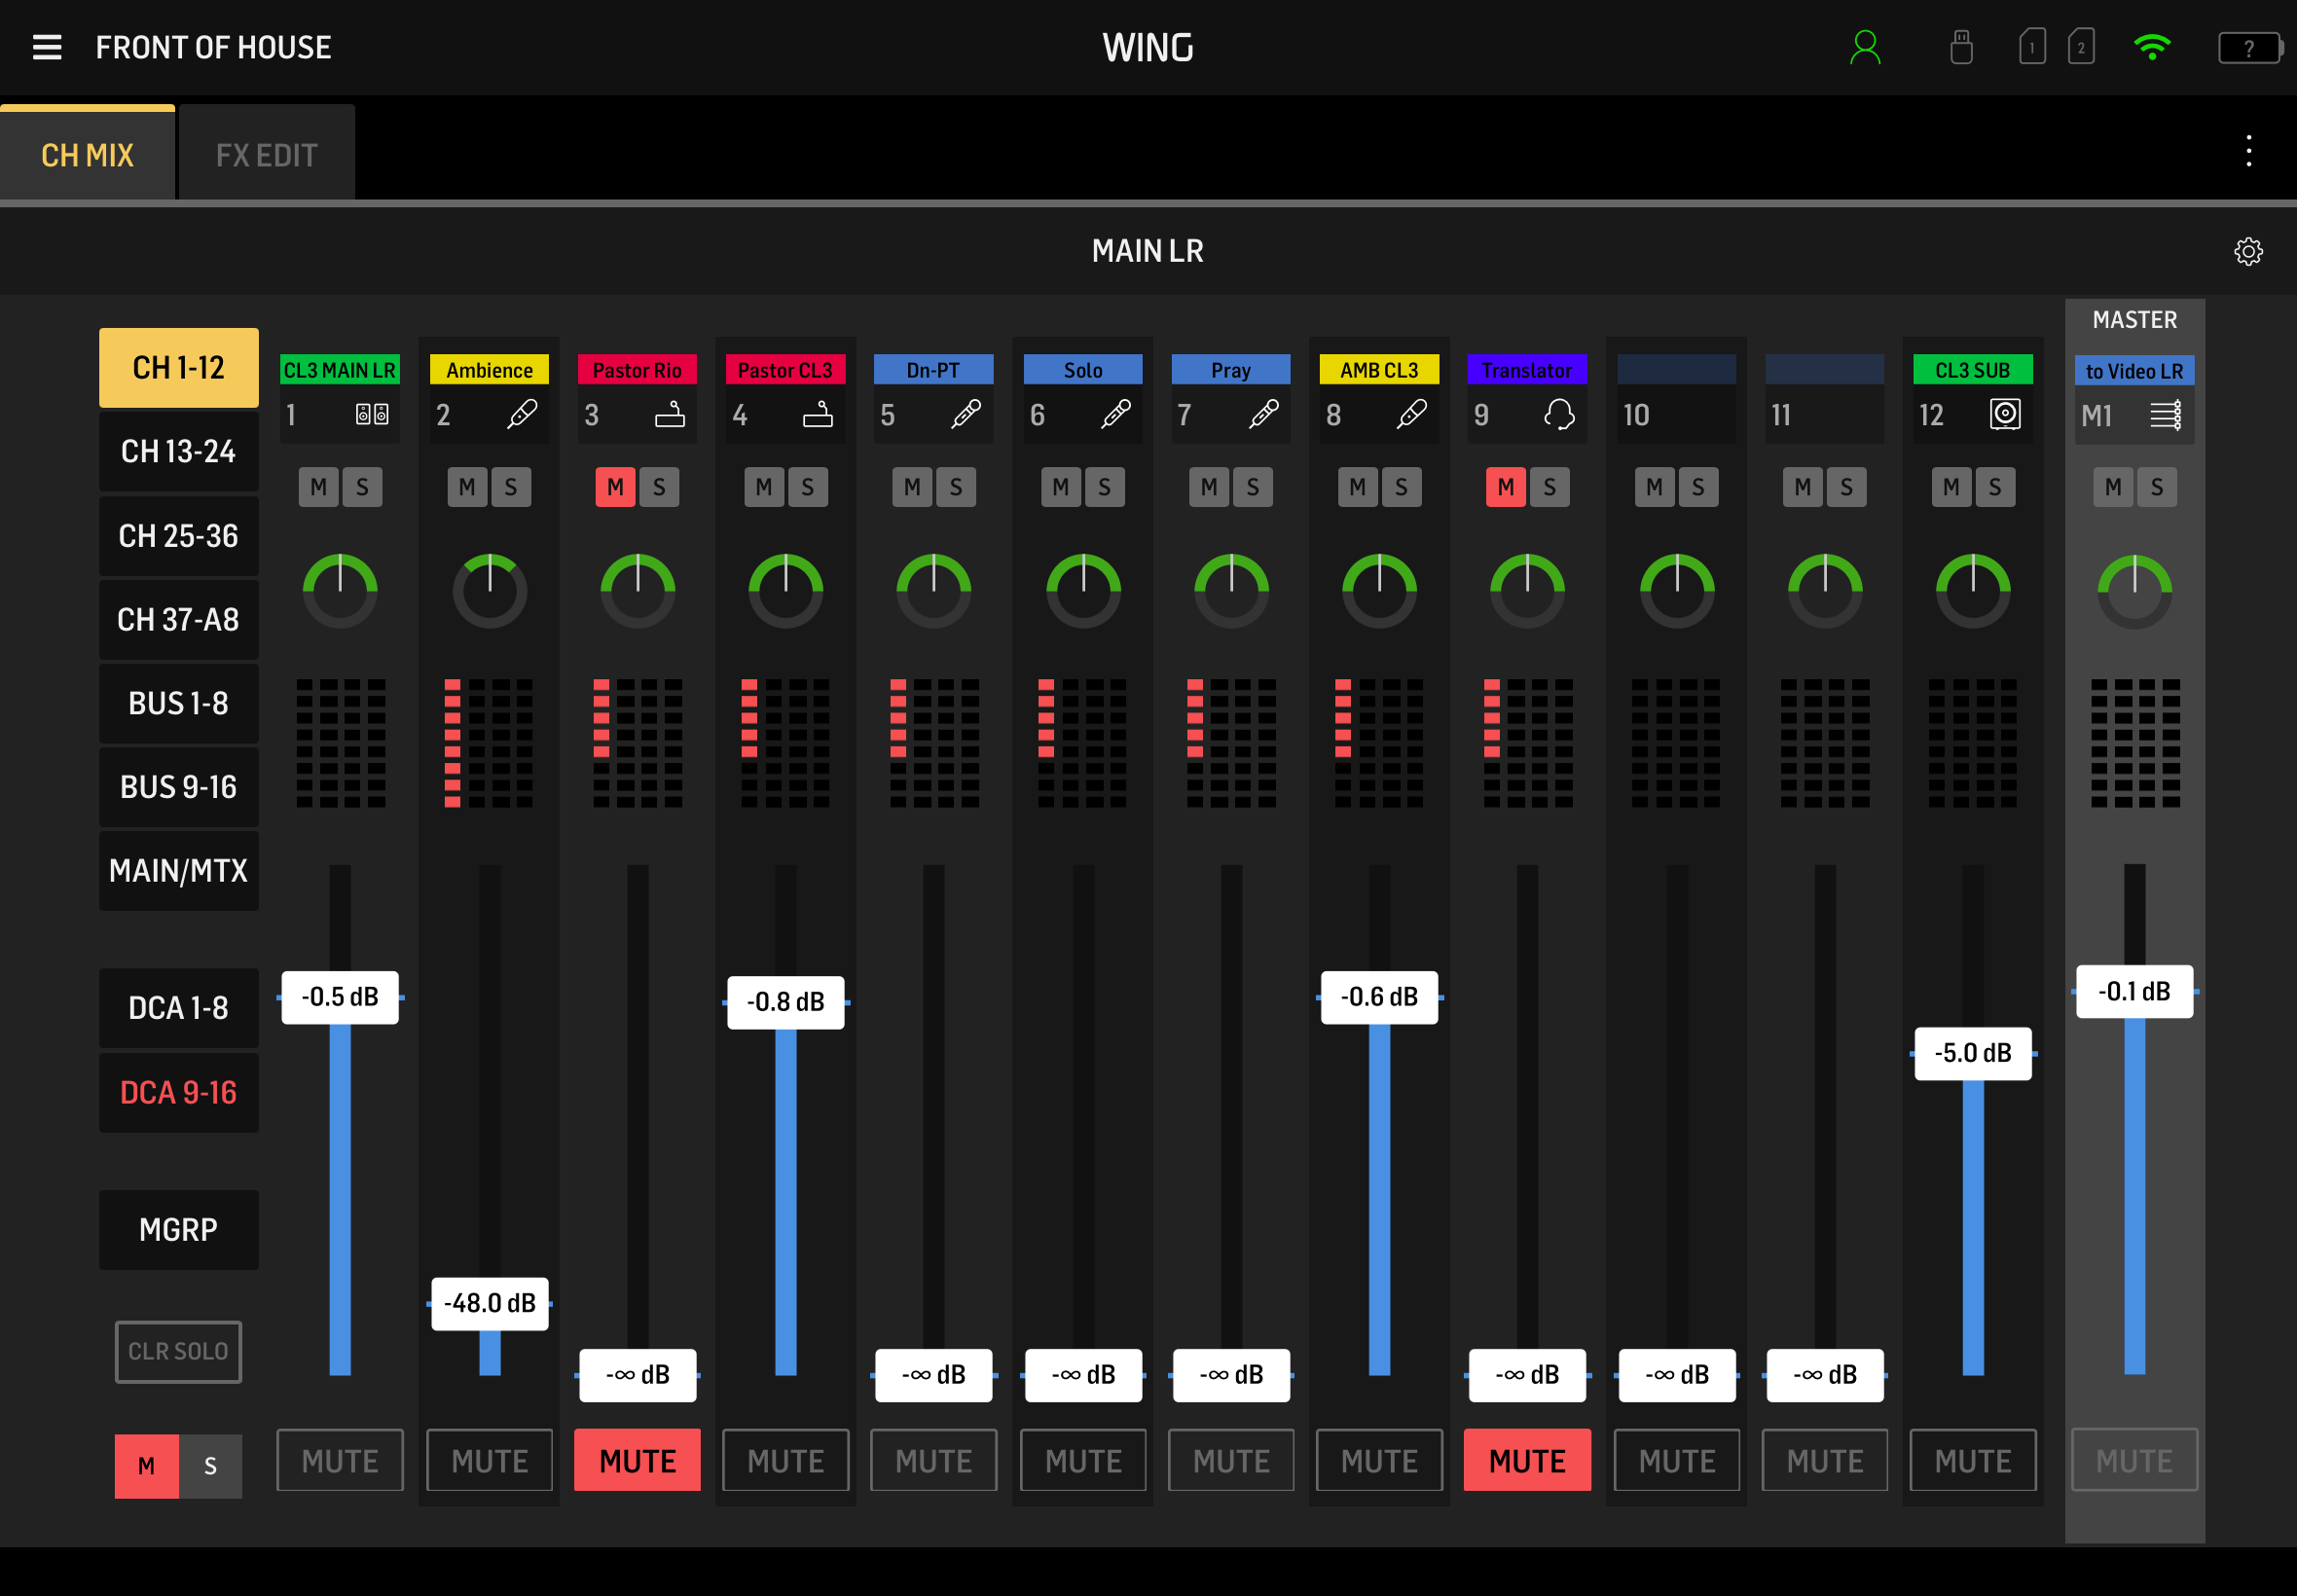Click the user profile icon
Image resolution: width=2297 pixels, height=1596 pixels.
tap(1864, 47)
